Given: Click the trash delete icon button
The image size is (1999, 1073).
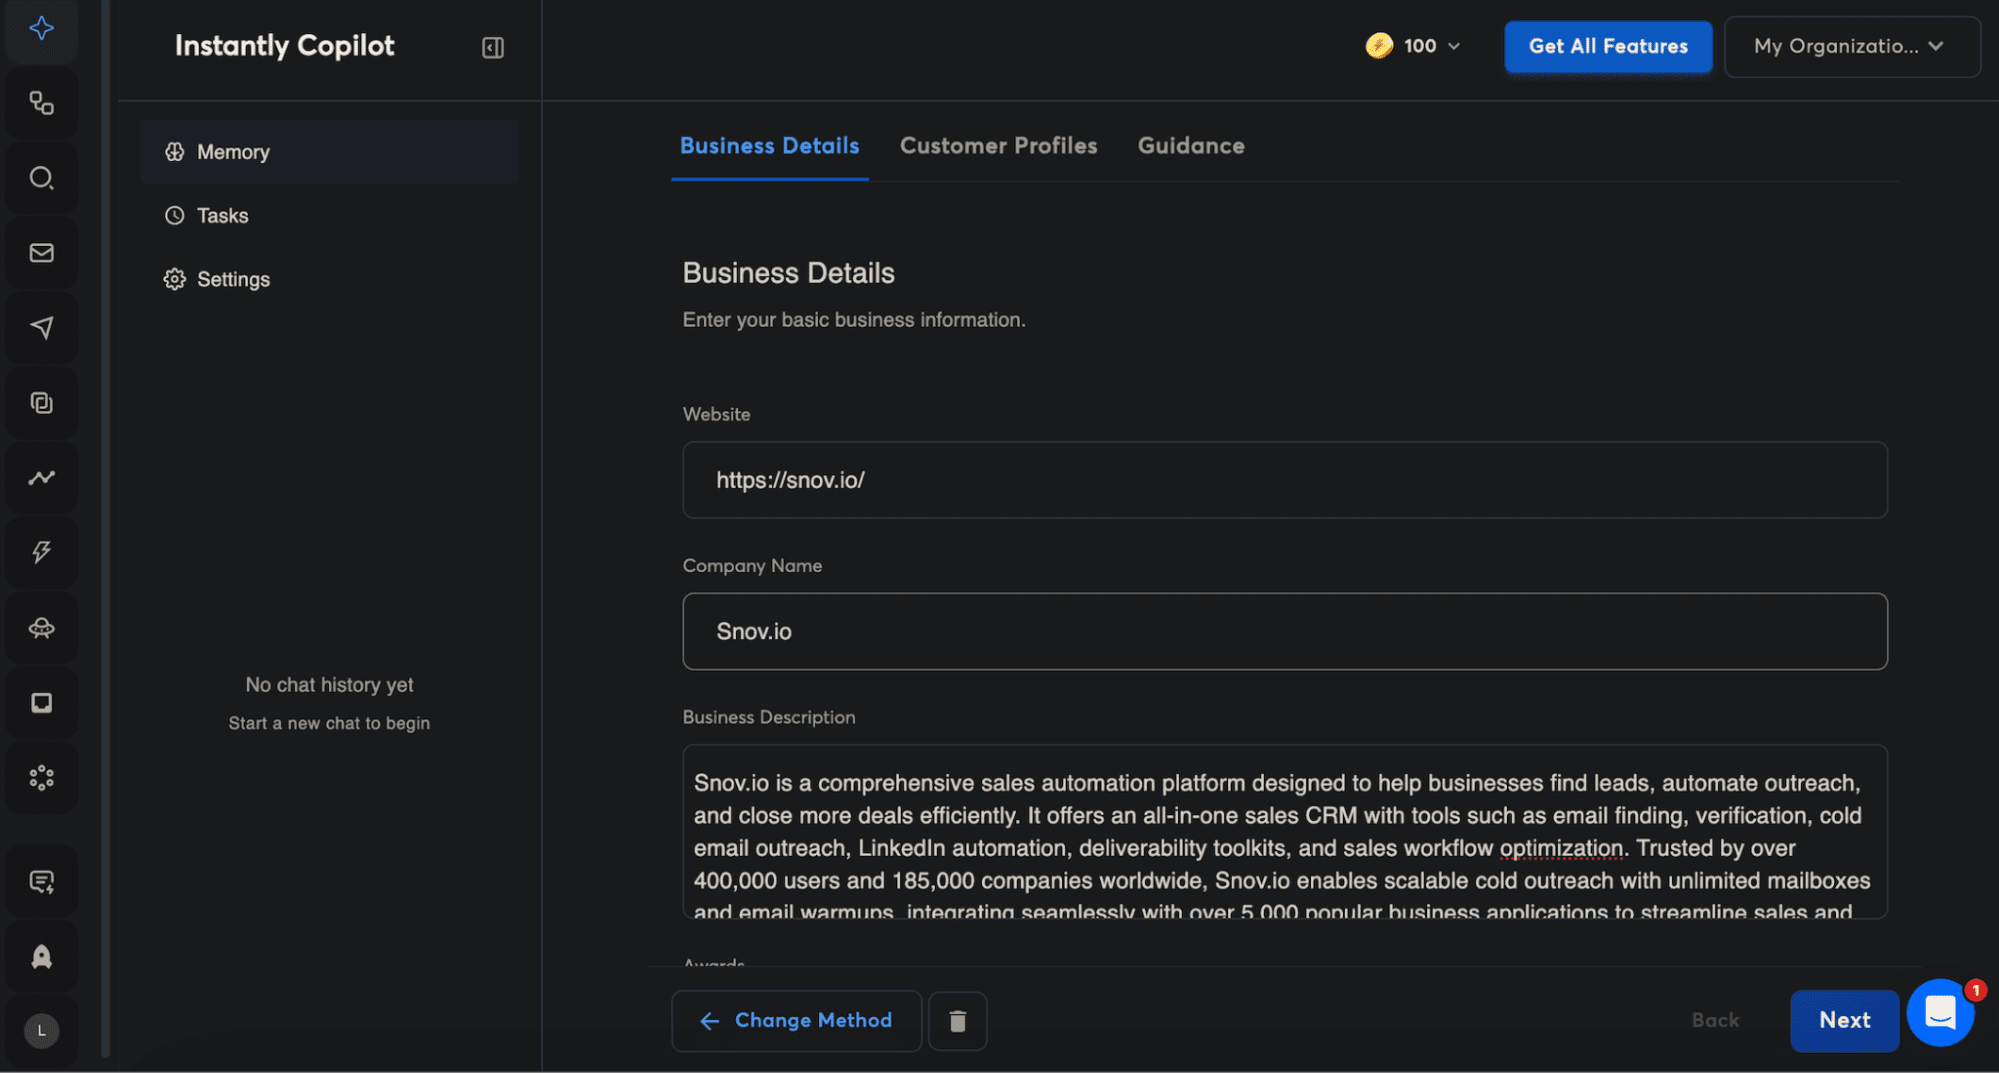Looking at the screenshot, I should (x=957, y=1021).
